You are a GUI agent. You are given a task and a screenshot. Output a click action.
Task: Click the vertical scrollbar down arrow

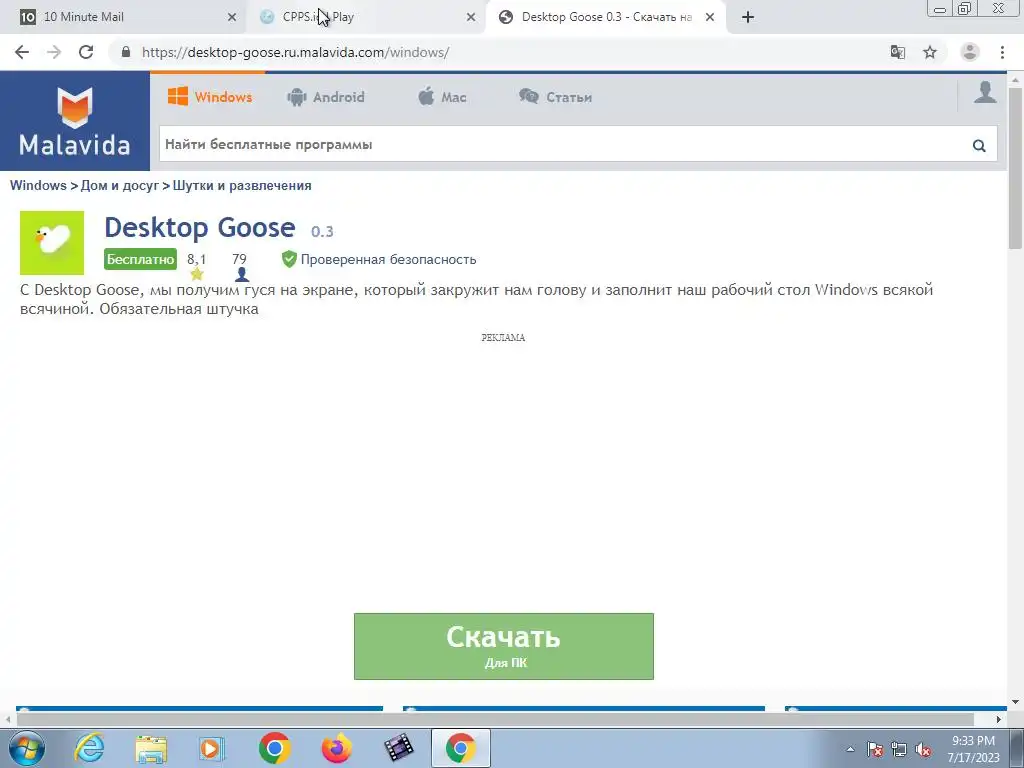[1015, 703]
